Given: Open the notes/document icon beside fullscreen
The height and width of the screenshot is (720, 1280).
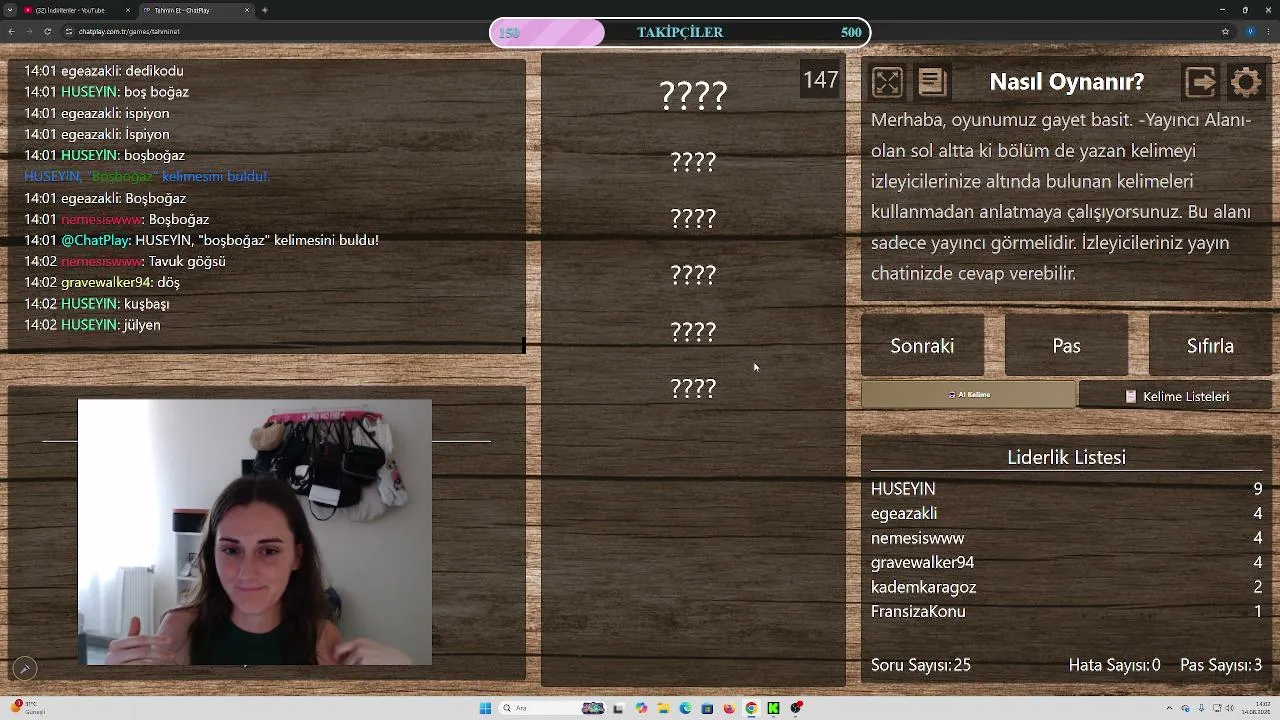Looking at the screenshot, I should click(932, 82).
